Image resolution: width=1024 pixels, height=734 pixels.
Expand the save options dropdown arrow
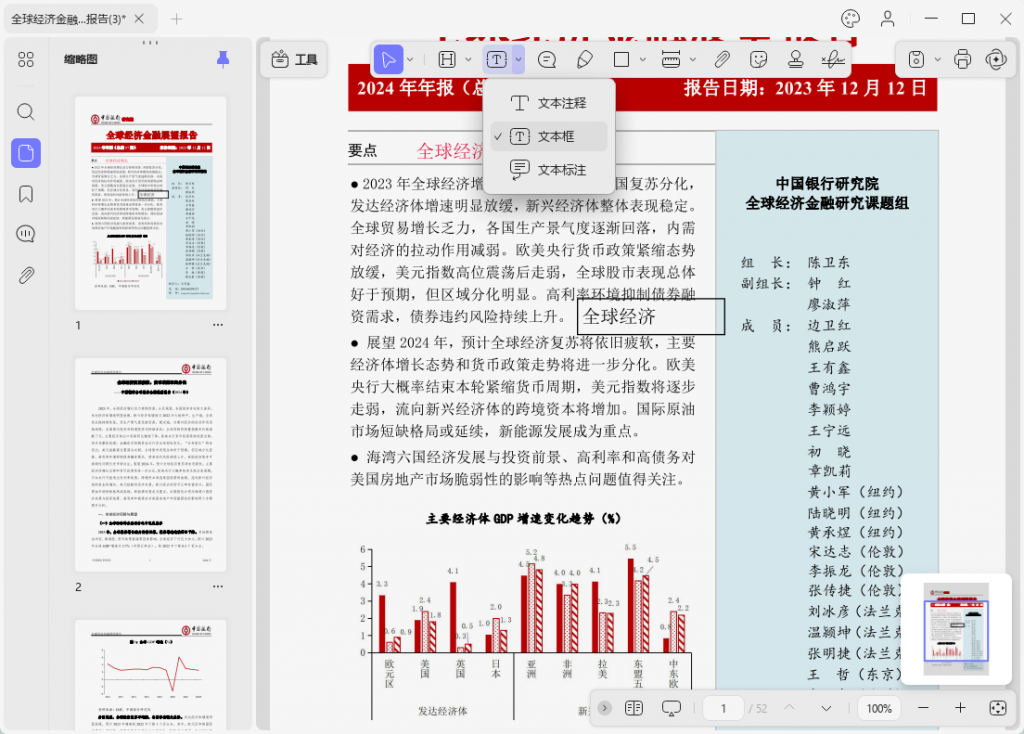coord(937,60)
